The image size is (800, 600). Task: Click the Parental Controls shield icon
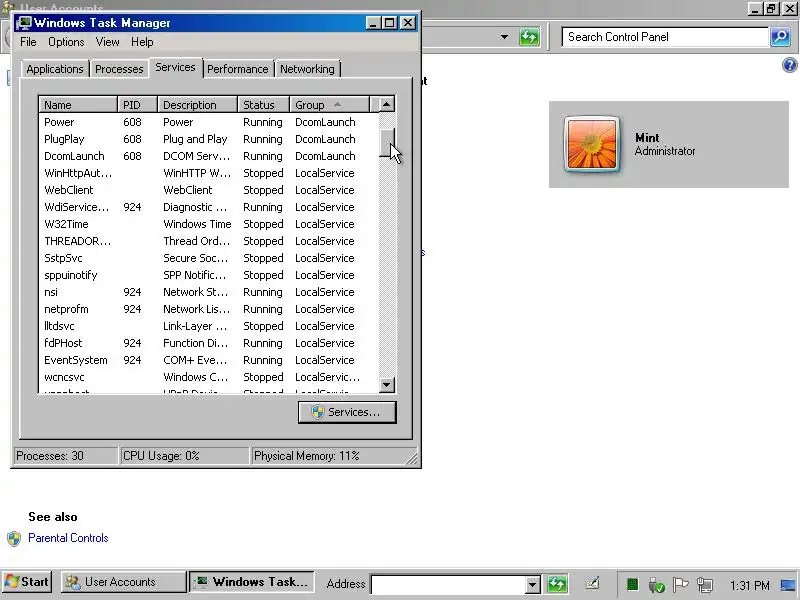click(14, 538)
